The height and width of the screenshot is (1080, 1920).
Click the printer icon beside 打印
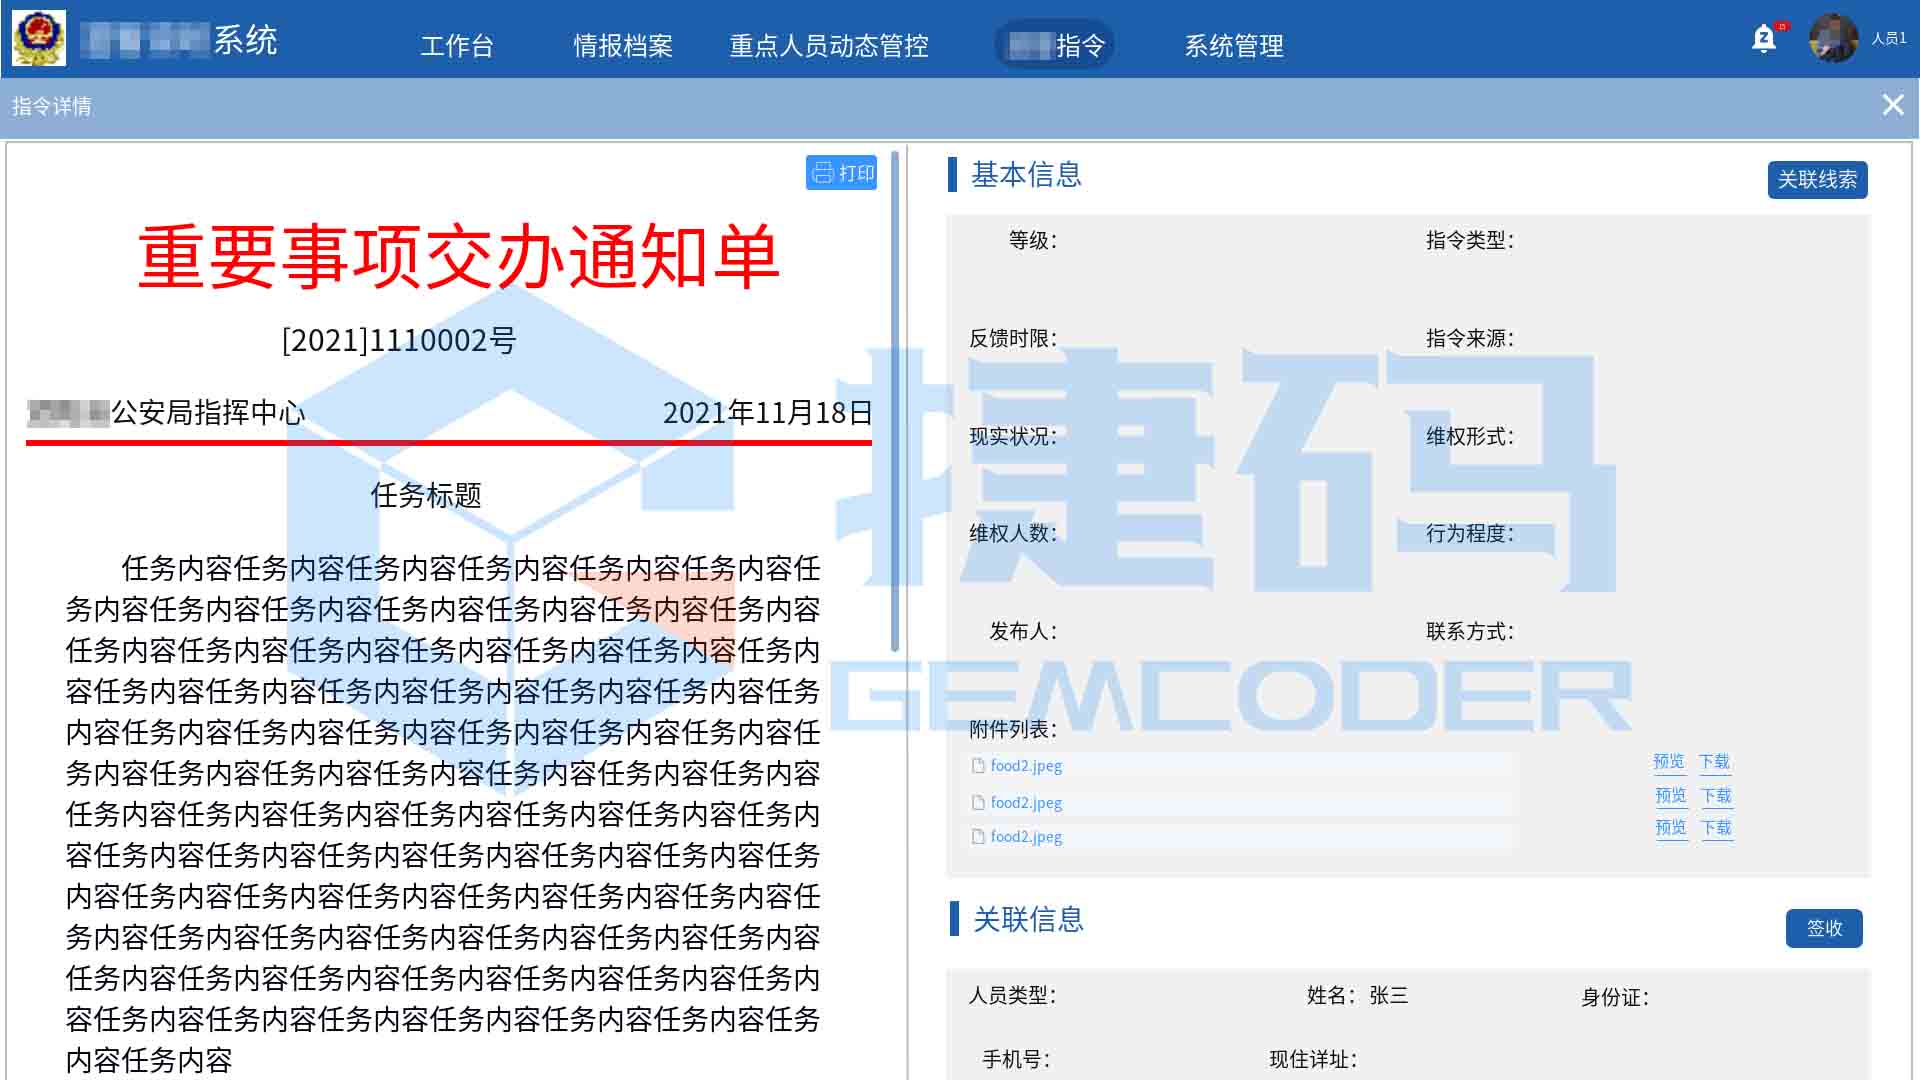click(x=822, y=173)
